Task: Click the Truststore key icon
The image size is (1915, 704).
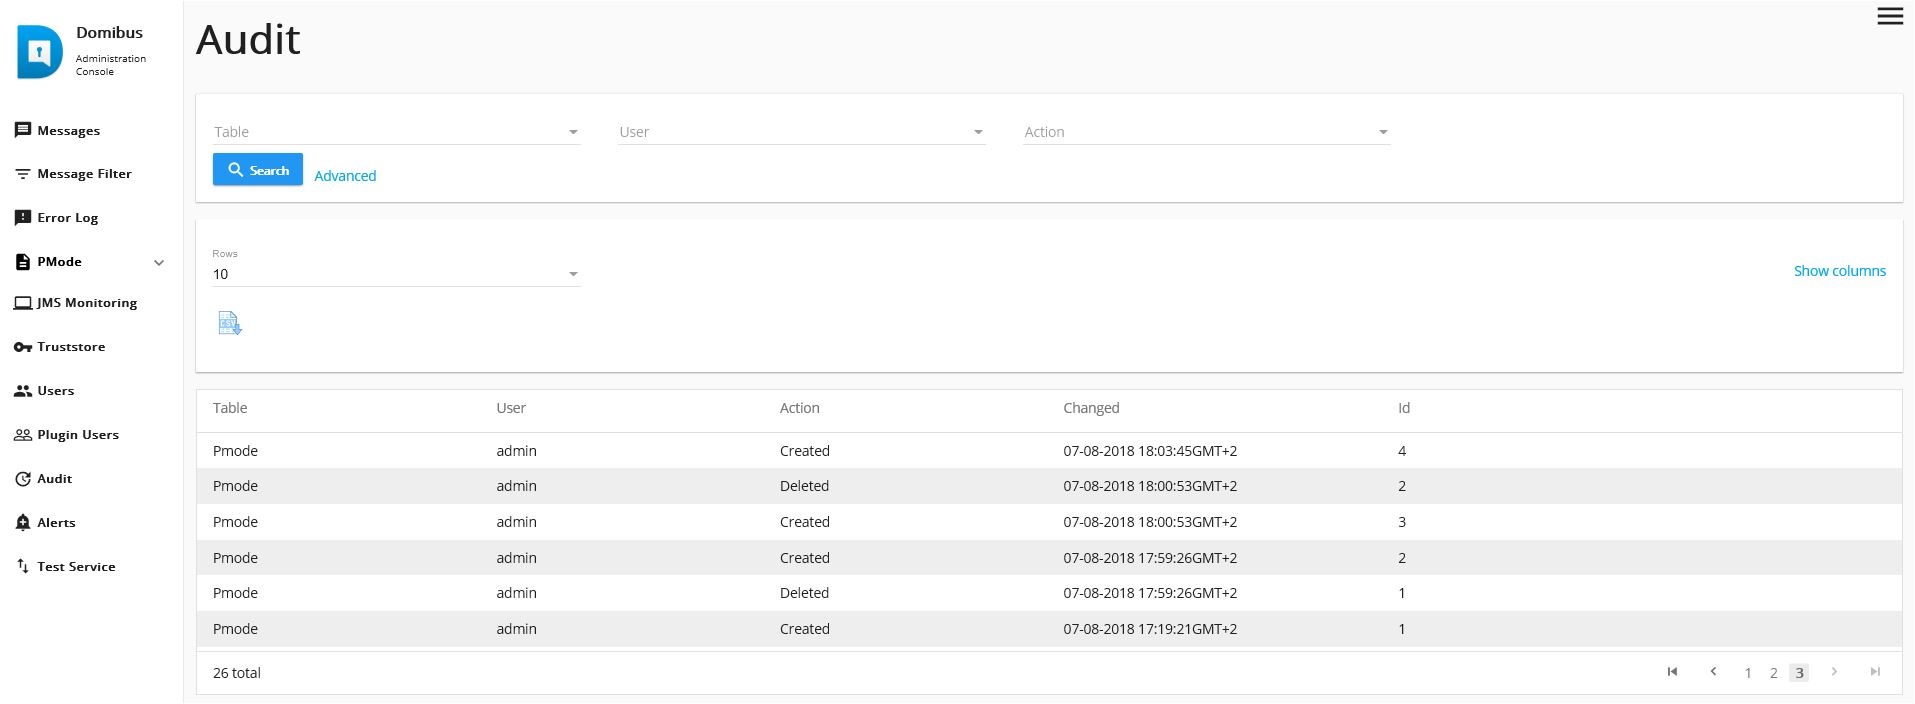Action: 23,347
